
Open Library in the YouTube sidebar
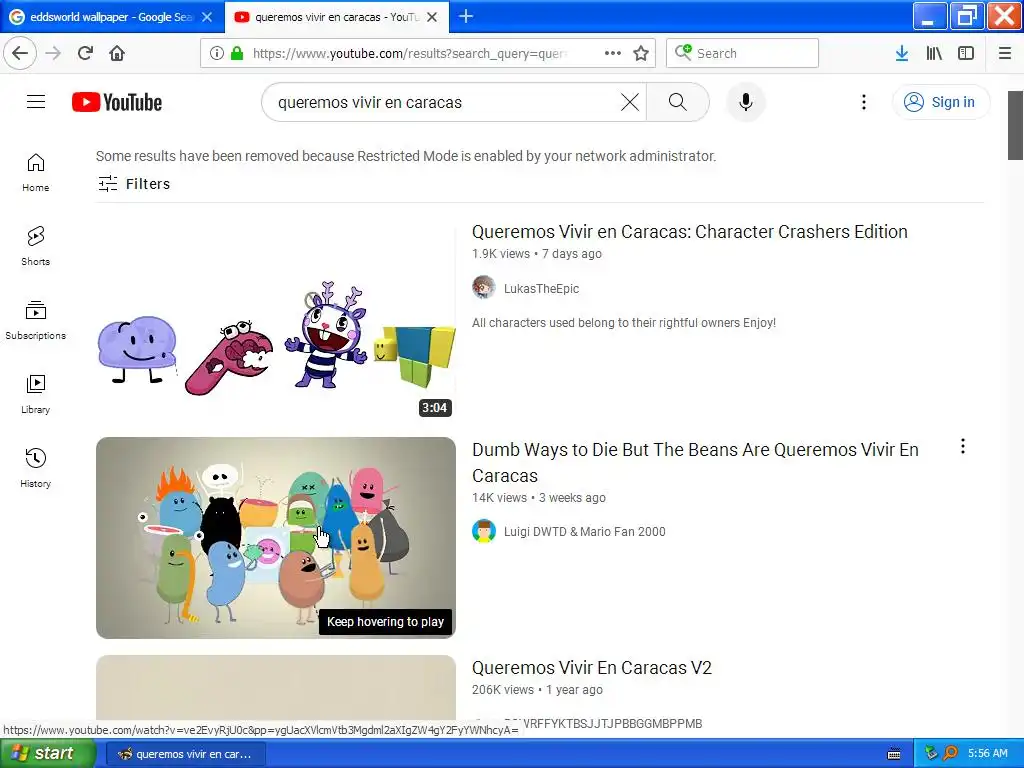35,394
